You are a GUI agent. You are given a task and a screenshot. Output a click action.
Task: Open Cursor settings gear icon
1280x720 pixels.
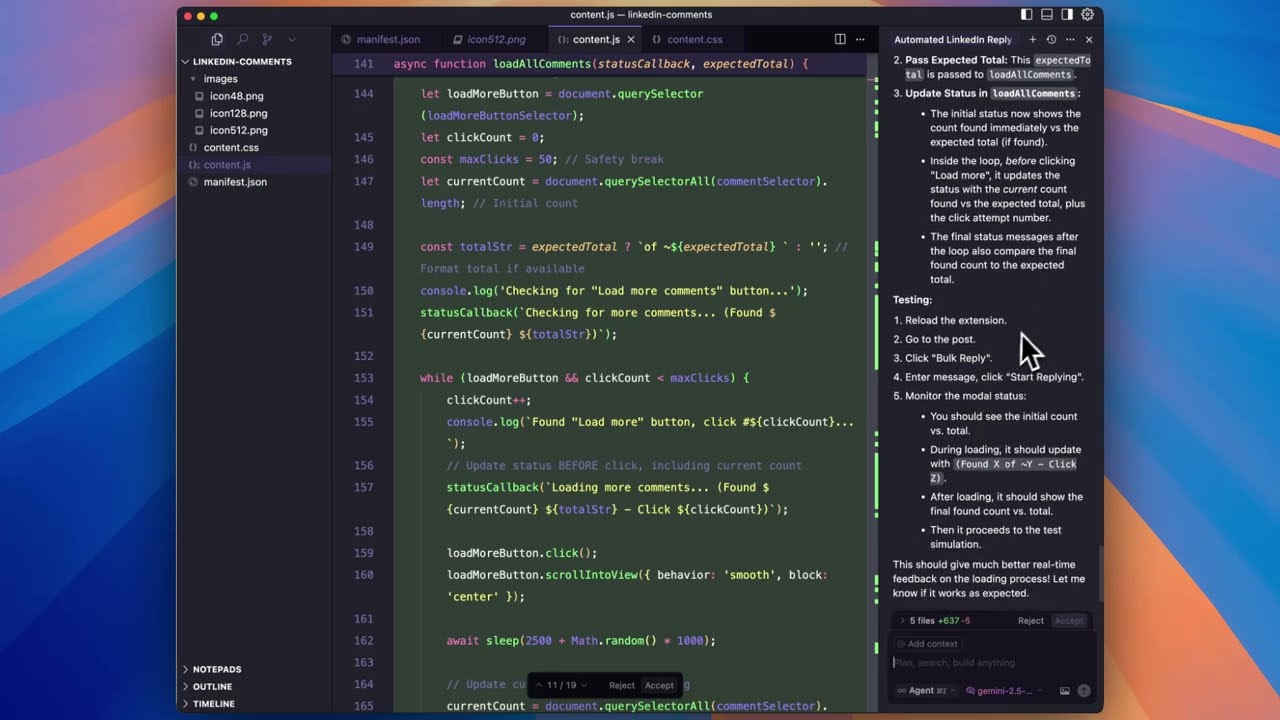click(x=1087, y=15)
